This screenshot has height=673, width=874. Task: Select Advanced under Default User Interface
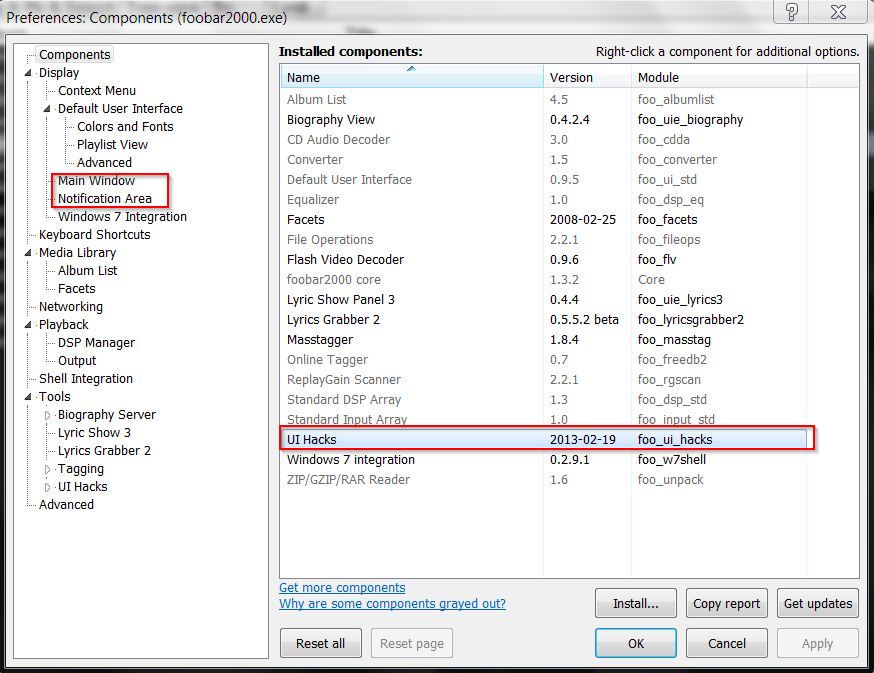[x=104, y=163]
